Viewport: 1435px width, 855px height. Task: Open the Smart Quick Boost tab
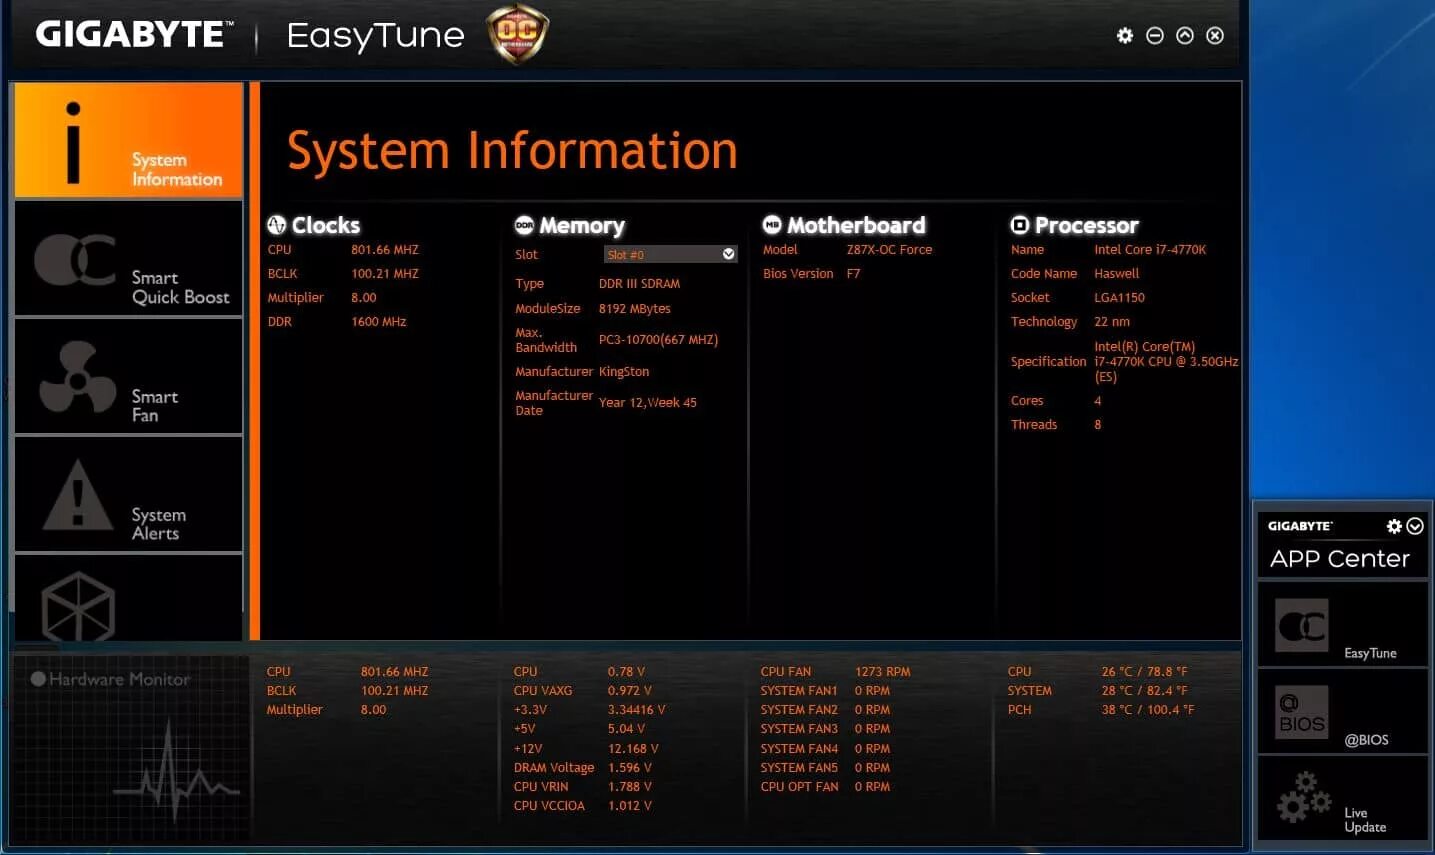pos(128,259)
